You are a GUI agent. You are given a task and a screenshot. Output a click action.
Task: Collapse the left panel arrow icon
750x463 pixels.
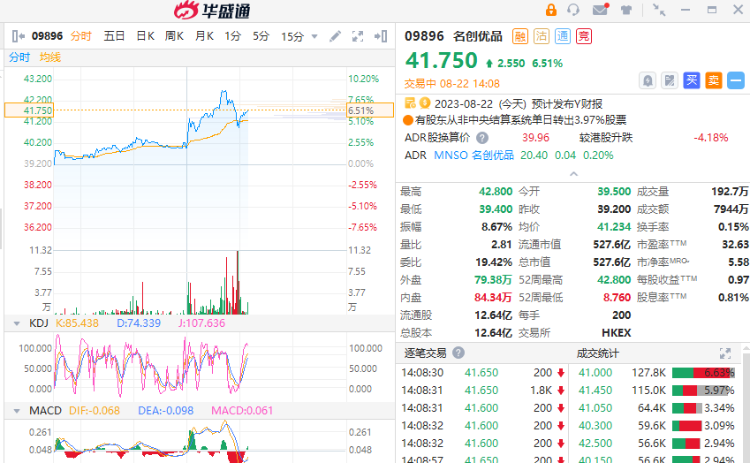click(x=18, y=36)
